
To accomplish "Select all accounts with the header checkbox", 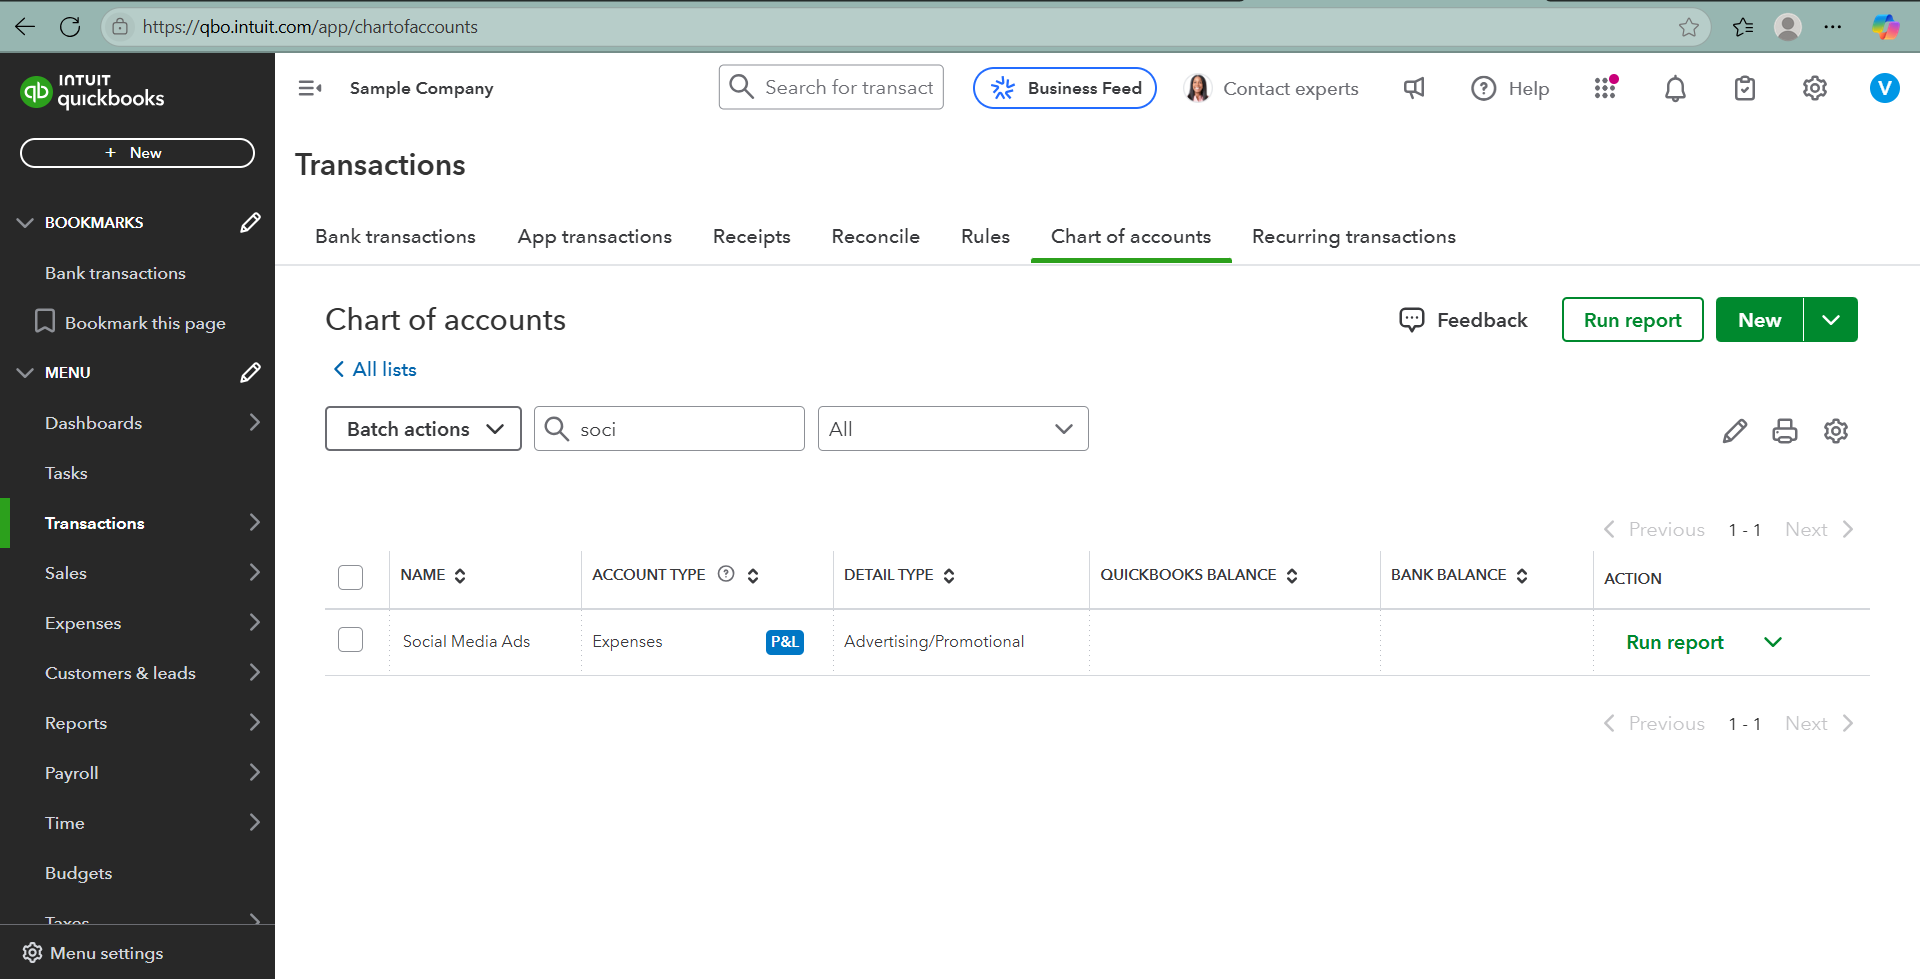I will (351, 577).
